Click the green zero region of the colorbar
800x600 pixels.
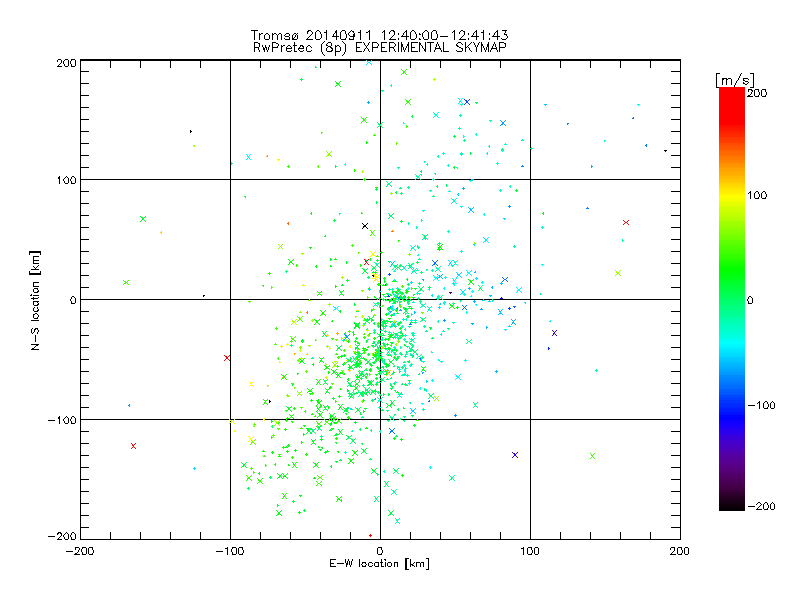coord(732,299)
